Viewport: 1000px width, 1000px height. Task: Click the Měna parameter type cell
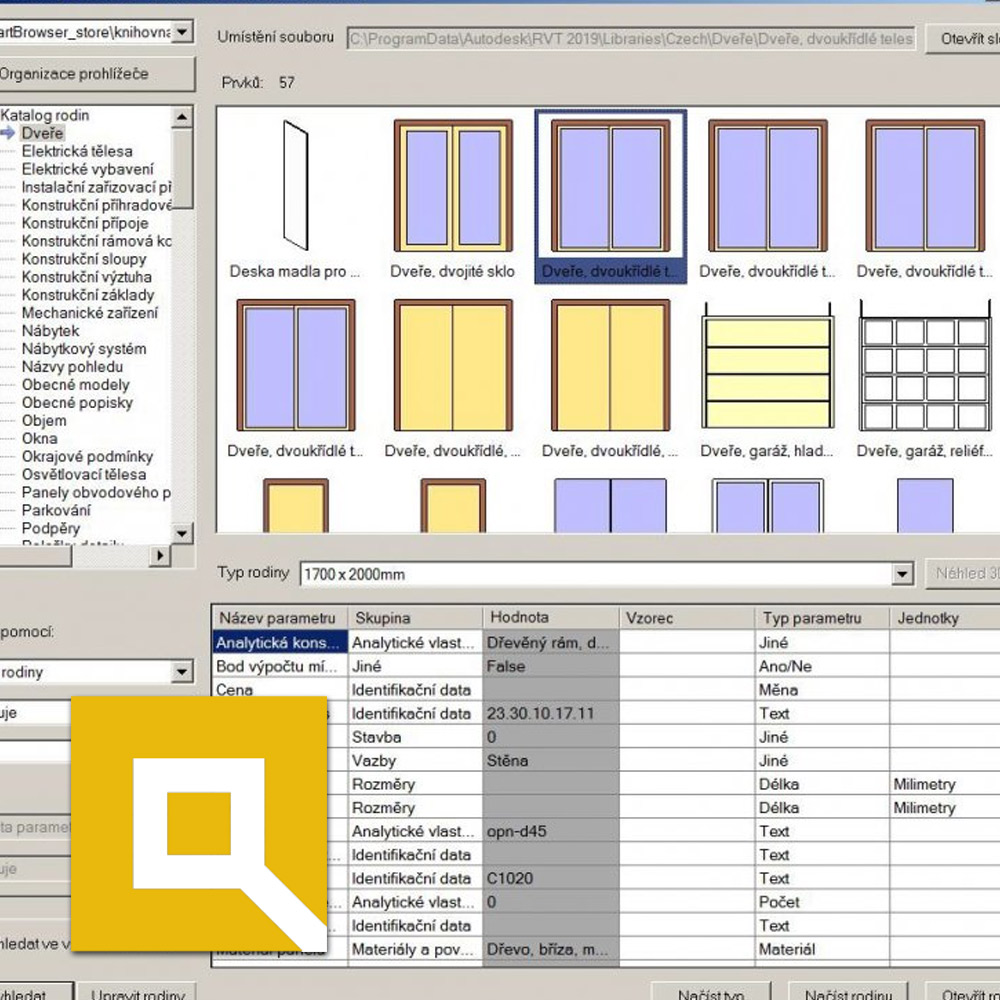(821, 689)
